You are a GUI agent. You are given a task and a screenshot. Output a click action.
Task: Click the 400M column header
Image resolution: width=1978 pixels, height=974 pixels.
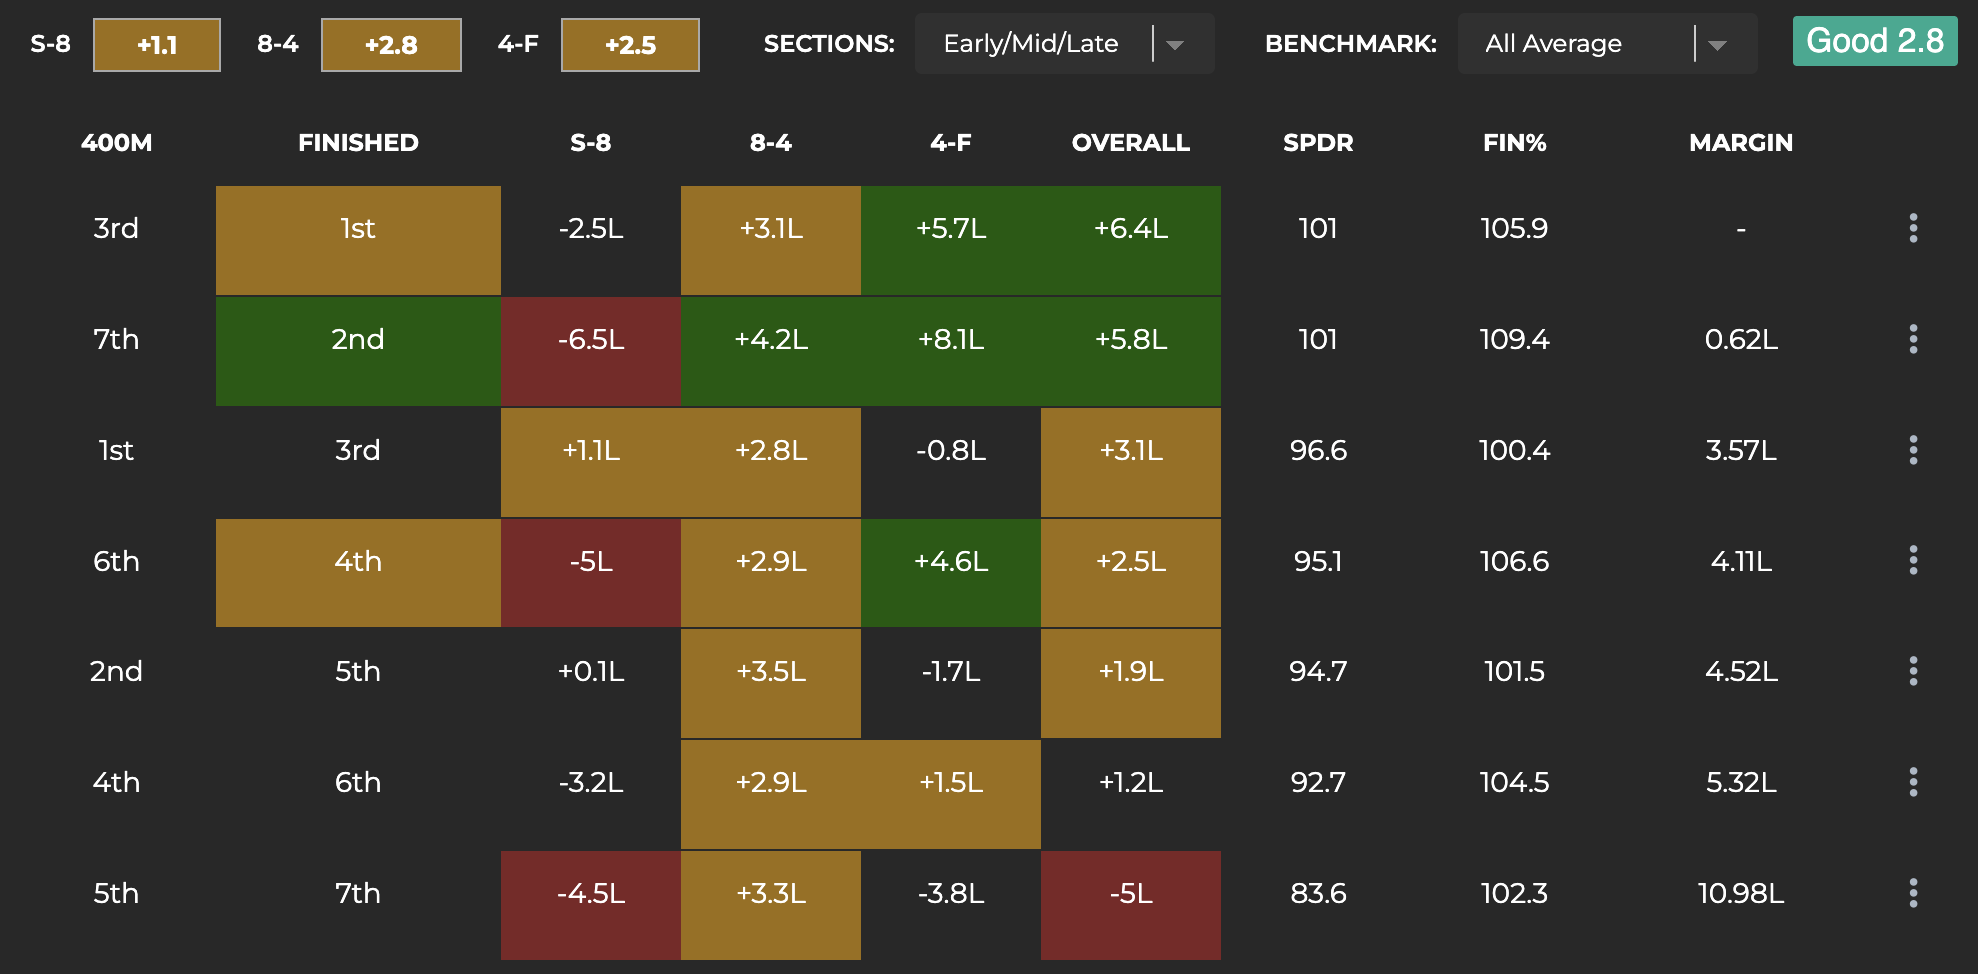116,143
